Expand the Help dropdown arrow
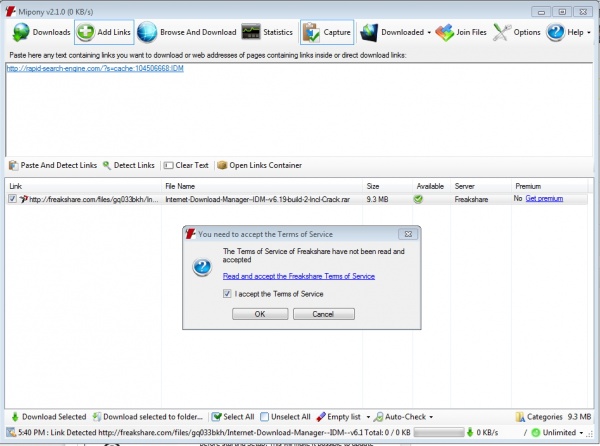Viewport: 600px width, 446px height. [589, 33]
